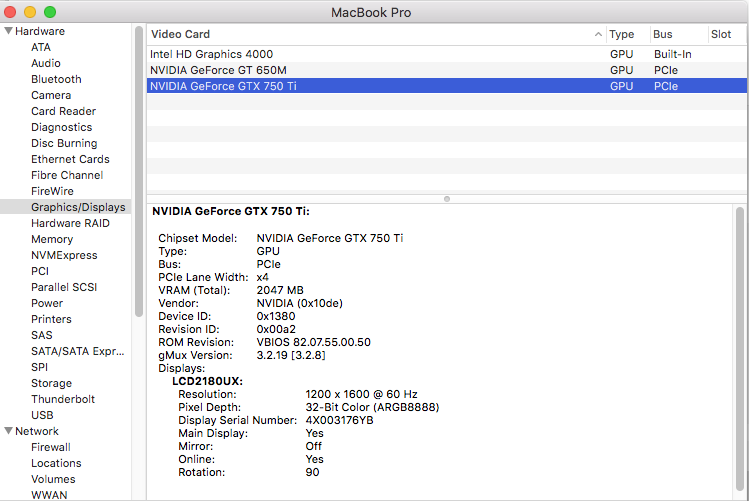
Task: Show the Storage hardware information
Action: tap(51, 383)
